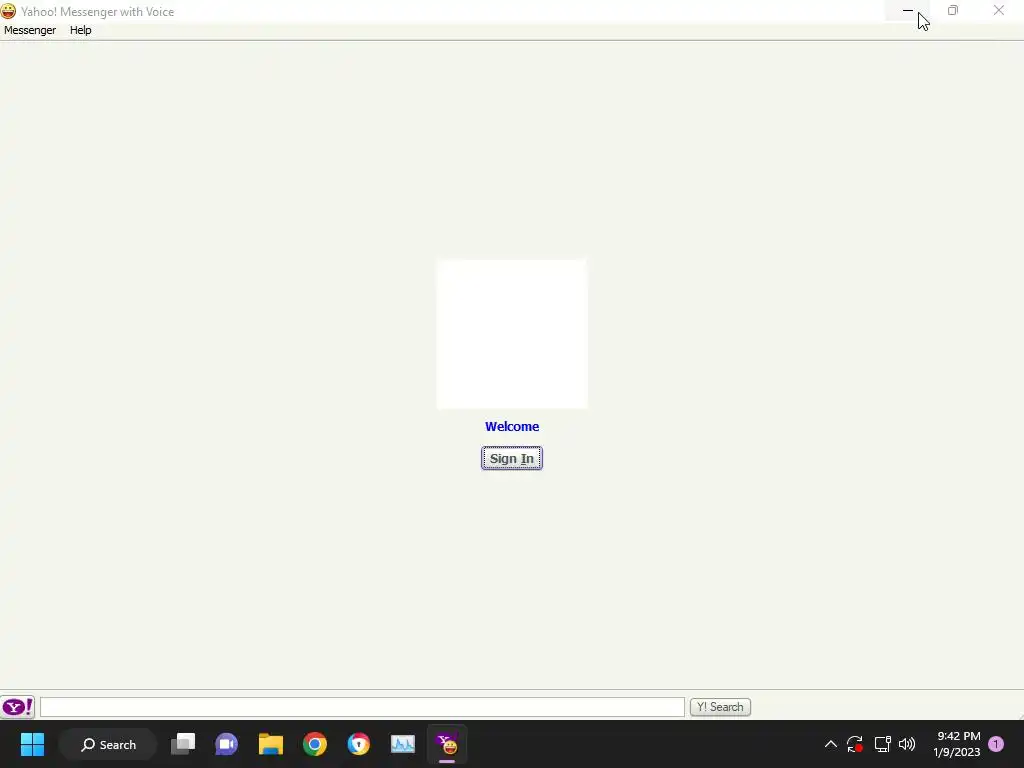
Task: Open the shield browser icon on taskbar
Action: coord(359,744)
